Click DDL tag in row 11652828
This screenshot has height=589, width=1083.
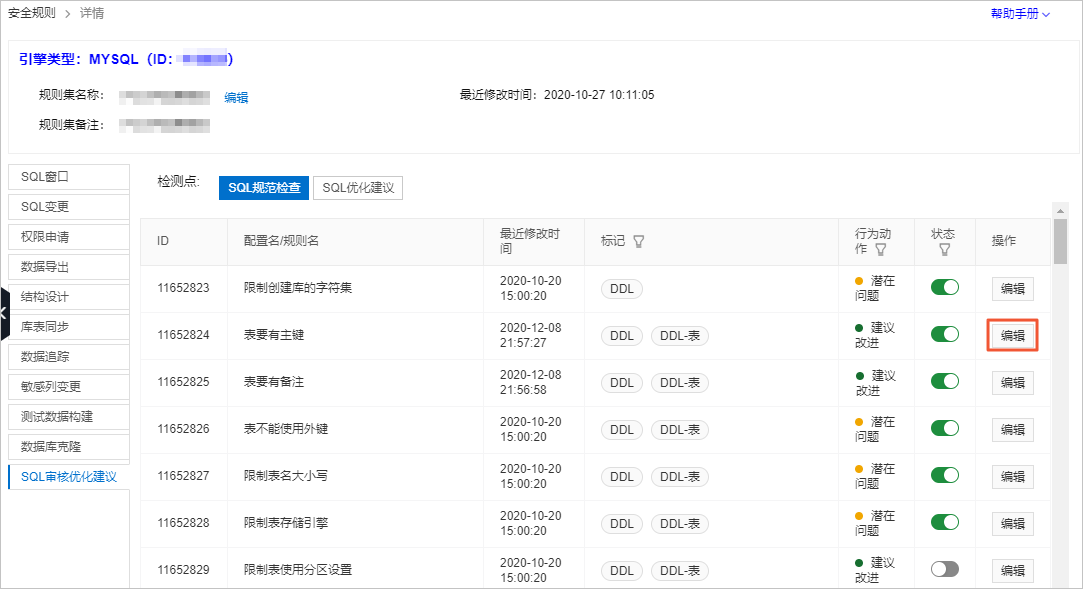point(622,523)
